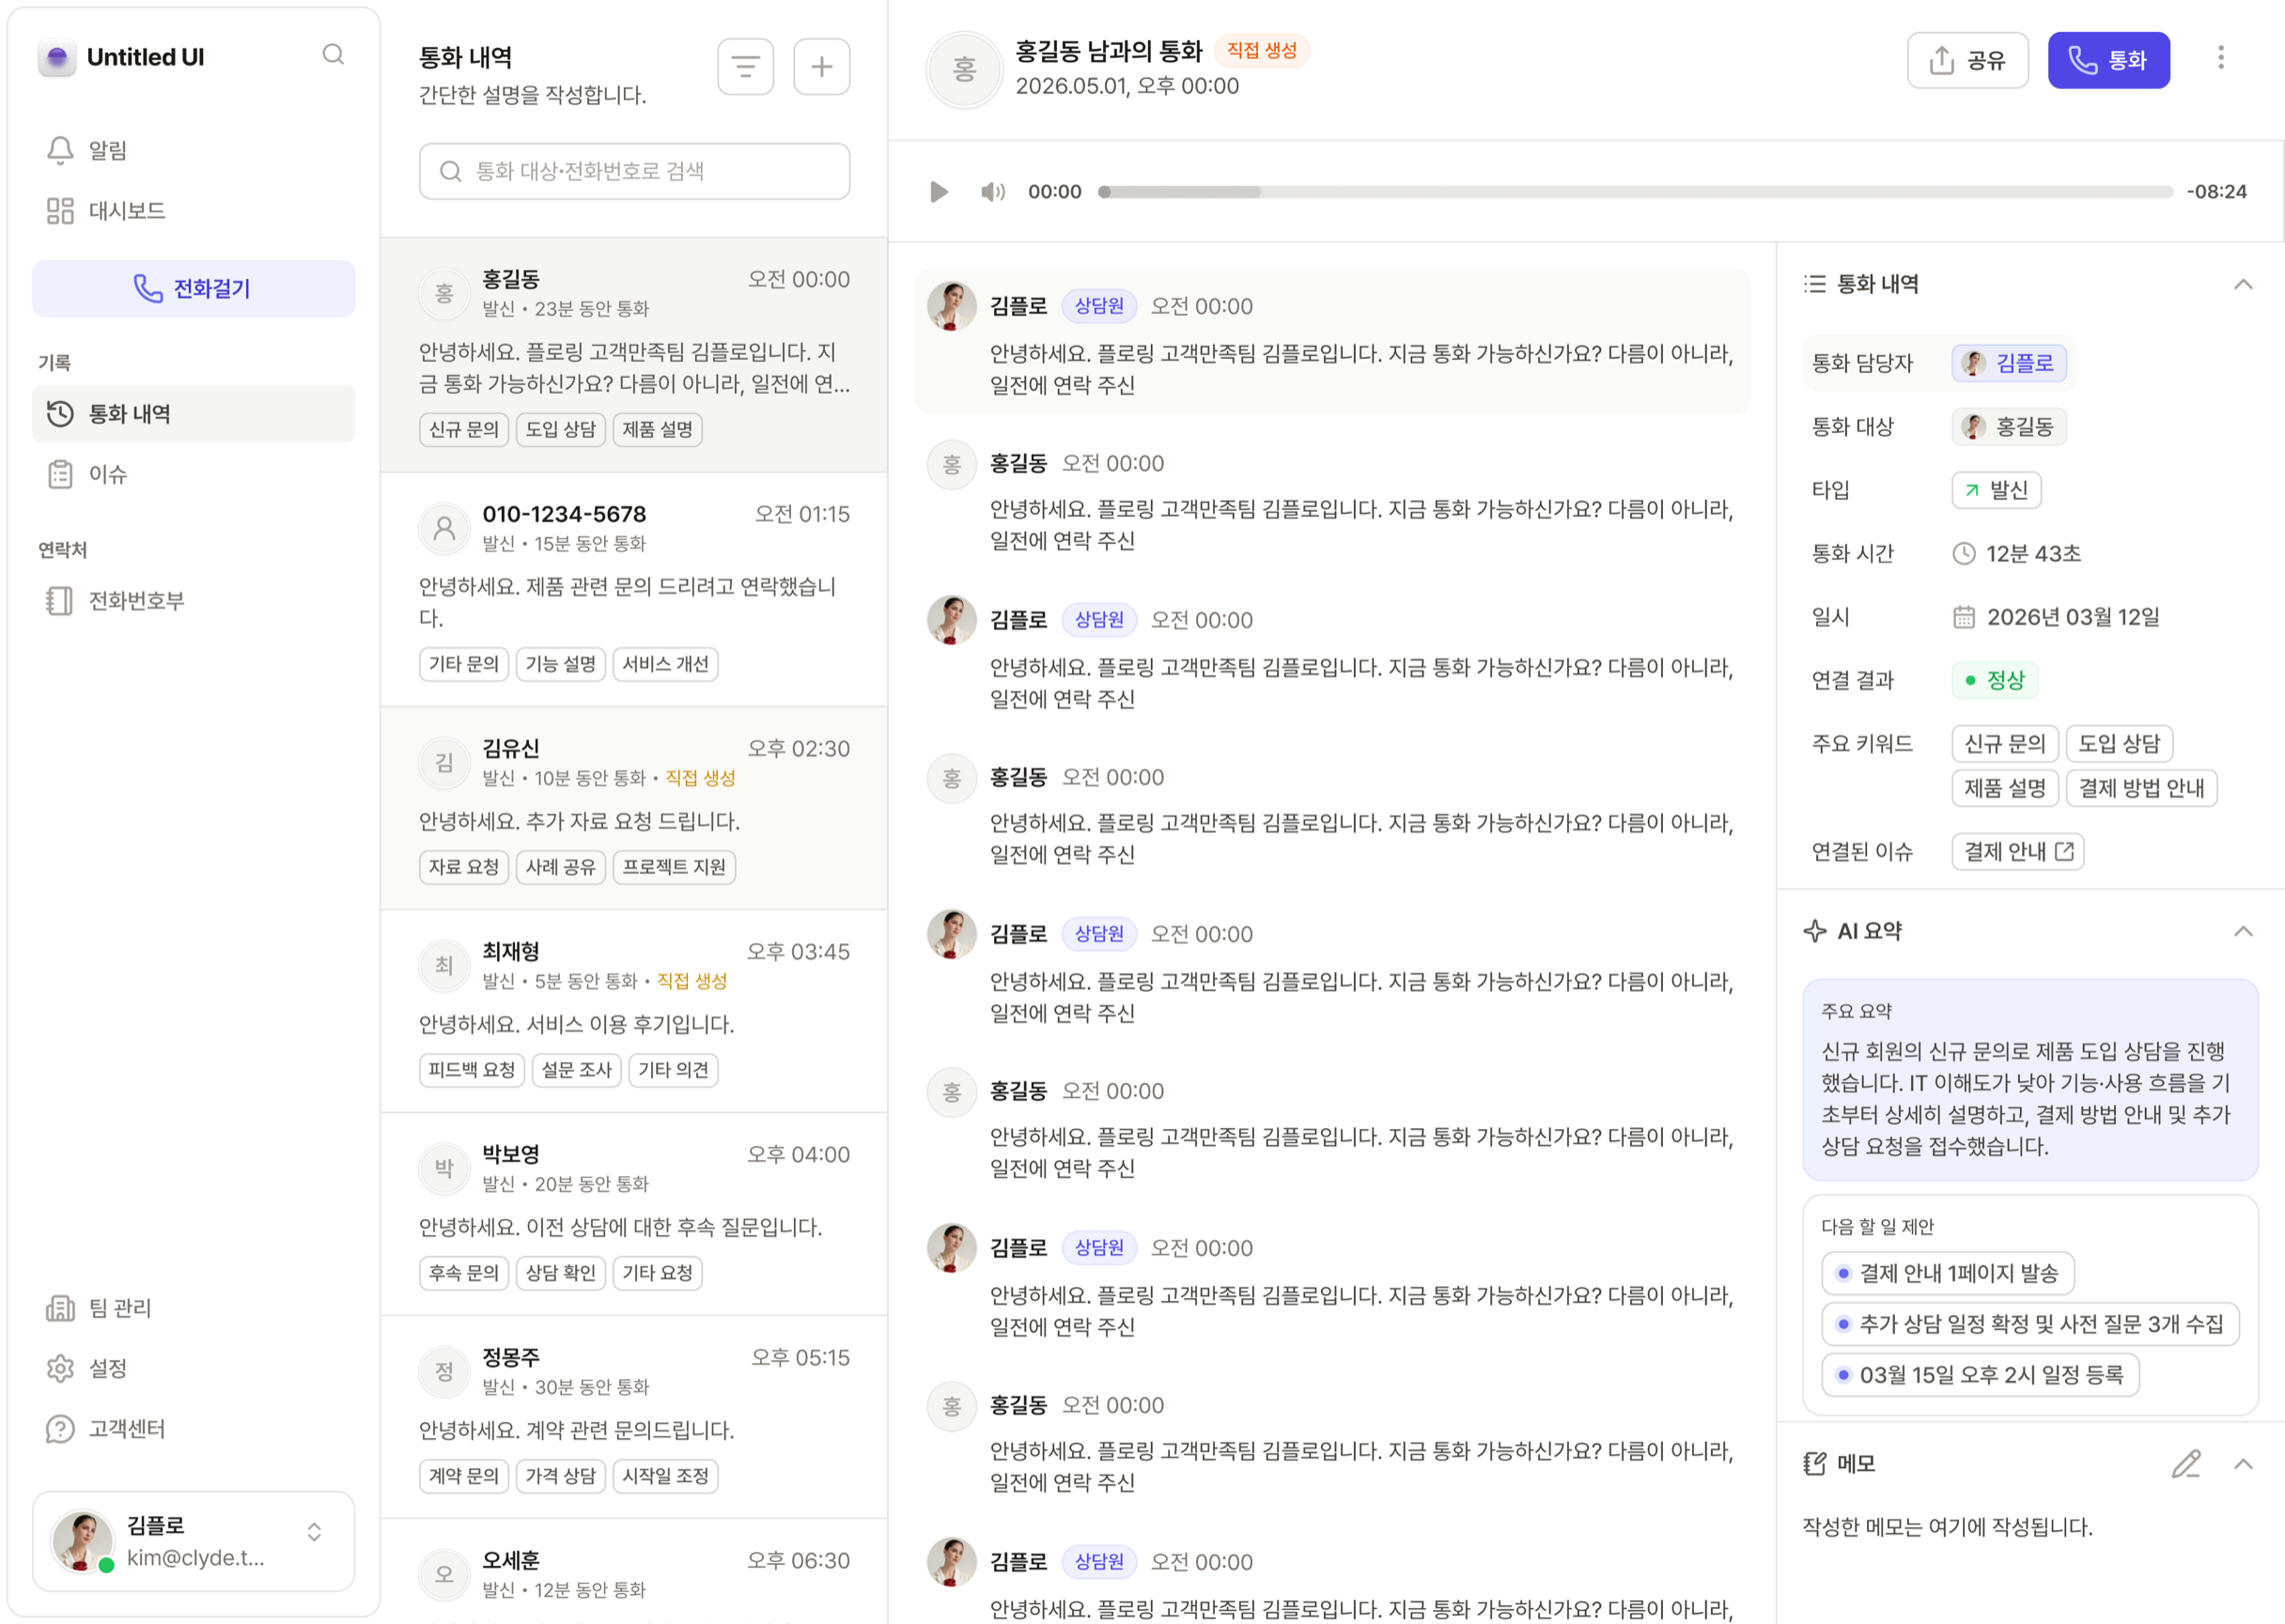
Task: Seek on the audio progress bar
Action: tap(1635, 191)
